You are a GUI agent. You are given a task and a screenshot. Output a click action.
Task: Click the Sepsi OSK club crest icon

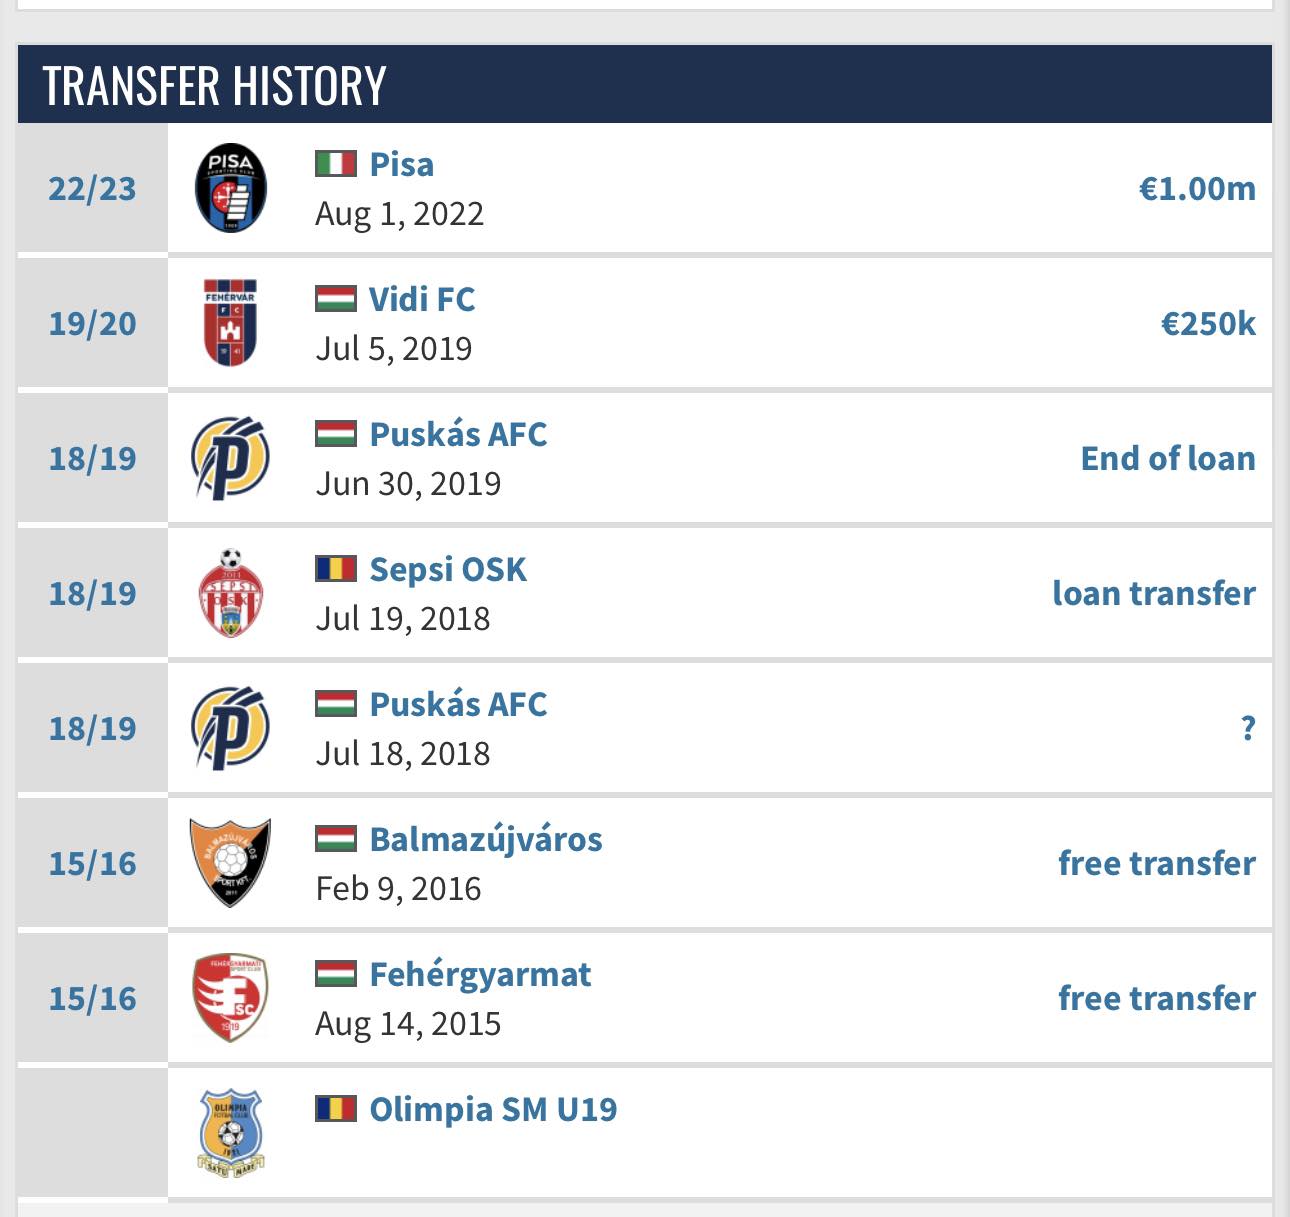230,593
